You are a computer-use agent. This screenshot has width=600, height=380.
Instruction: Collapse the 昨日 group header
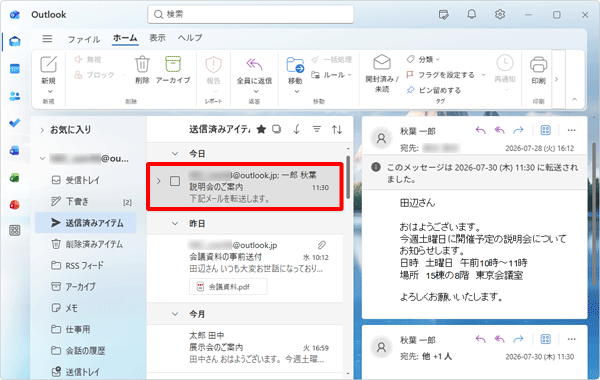pos(175,223)
